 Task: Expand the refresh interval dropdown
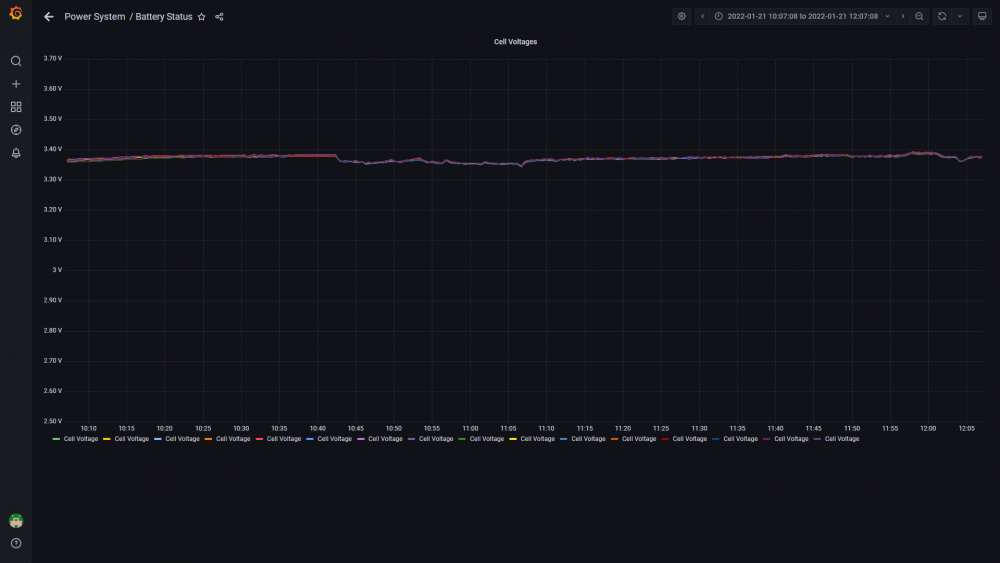click(960, 17)
